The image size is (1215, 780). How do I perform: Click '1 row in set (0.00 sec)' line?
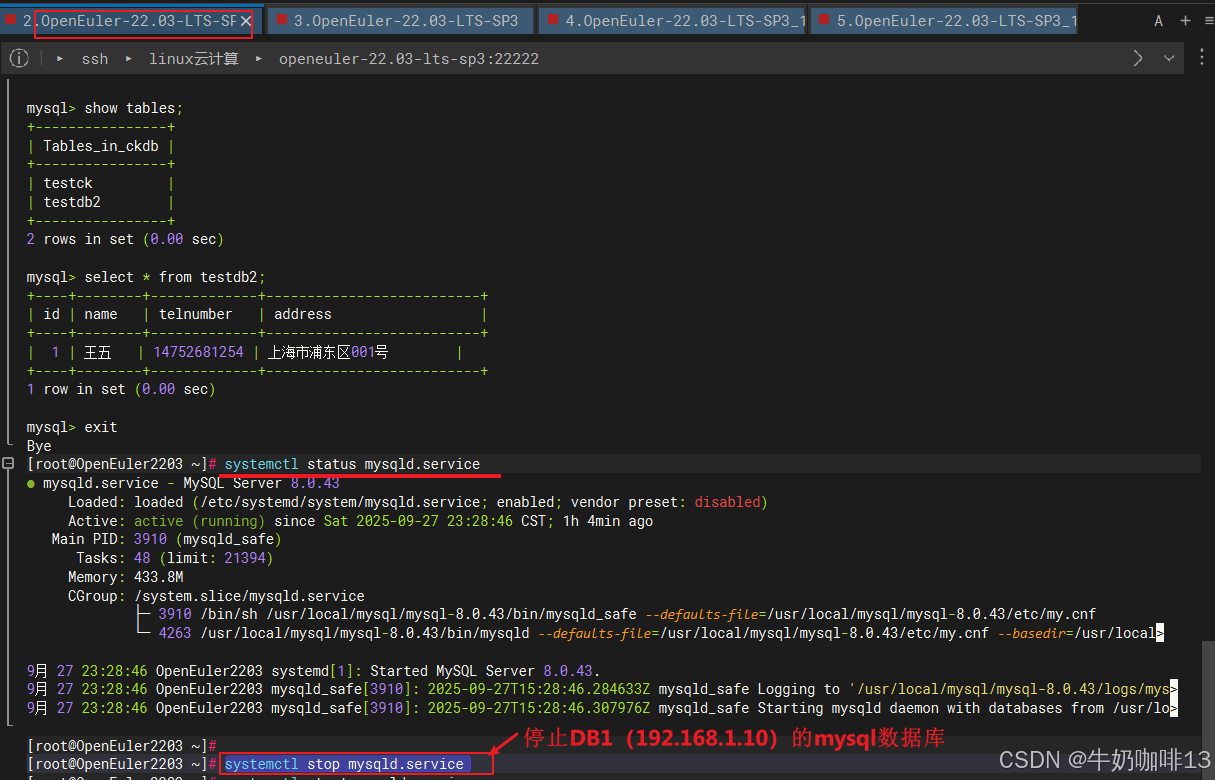coord(121,389)
